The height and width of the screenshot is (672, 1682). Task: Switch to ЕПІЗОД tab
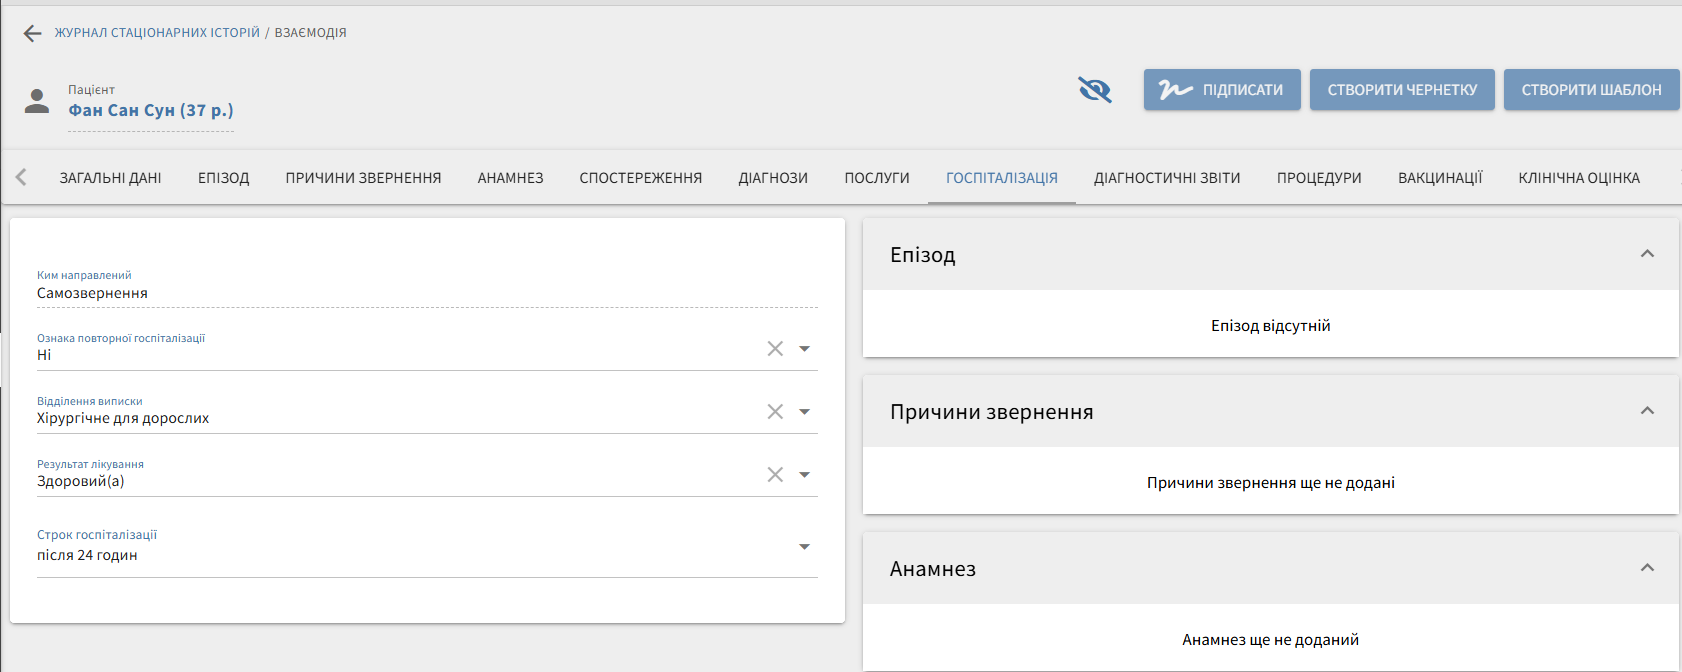224,178
